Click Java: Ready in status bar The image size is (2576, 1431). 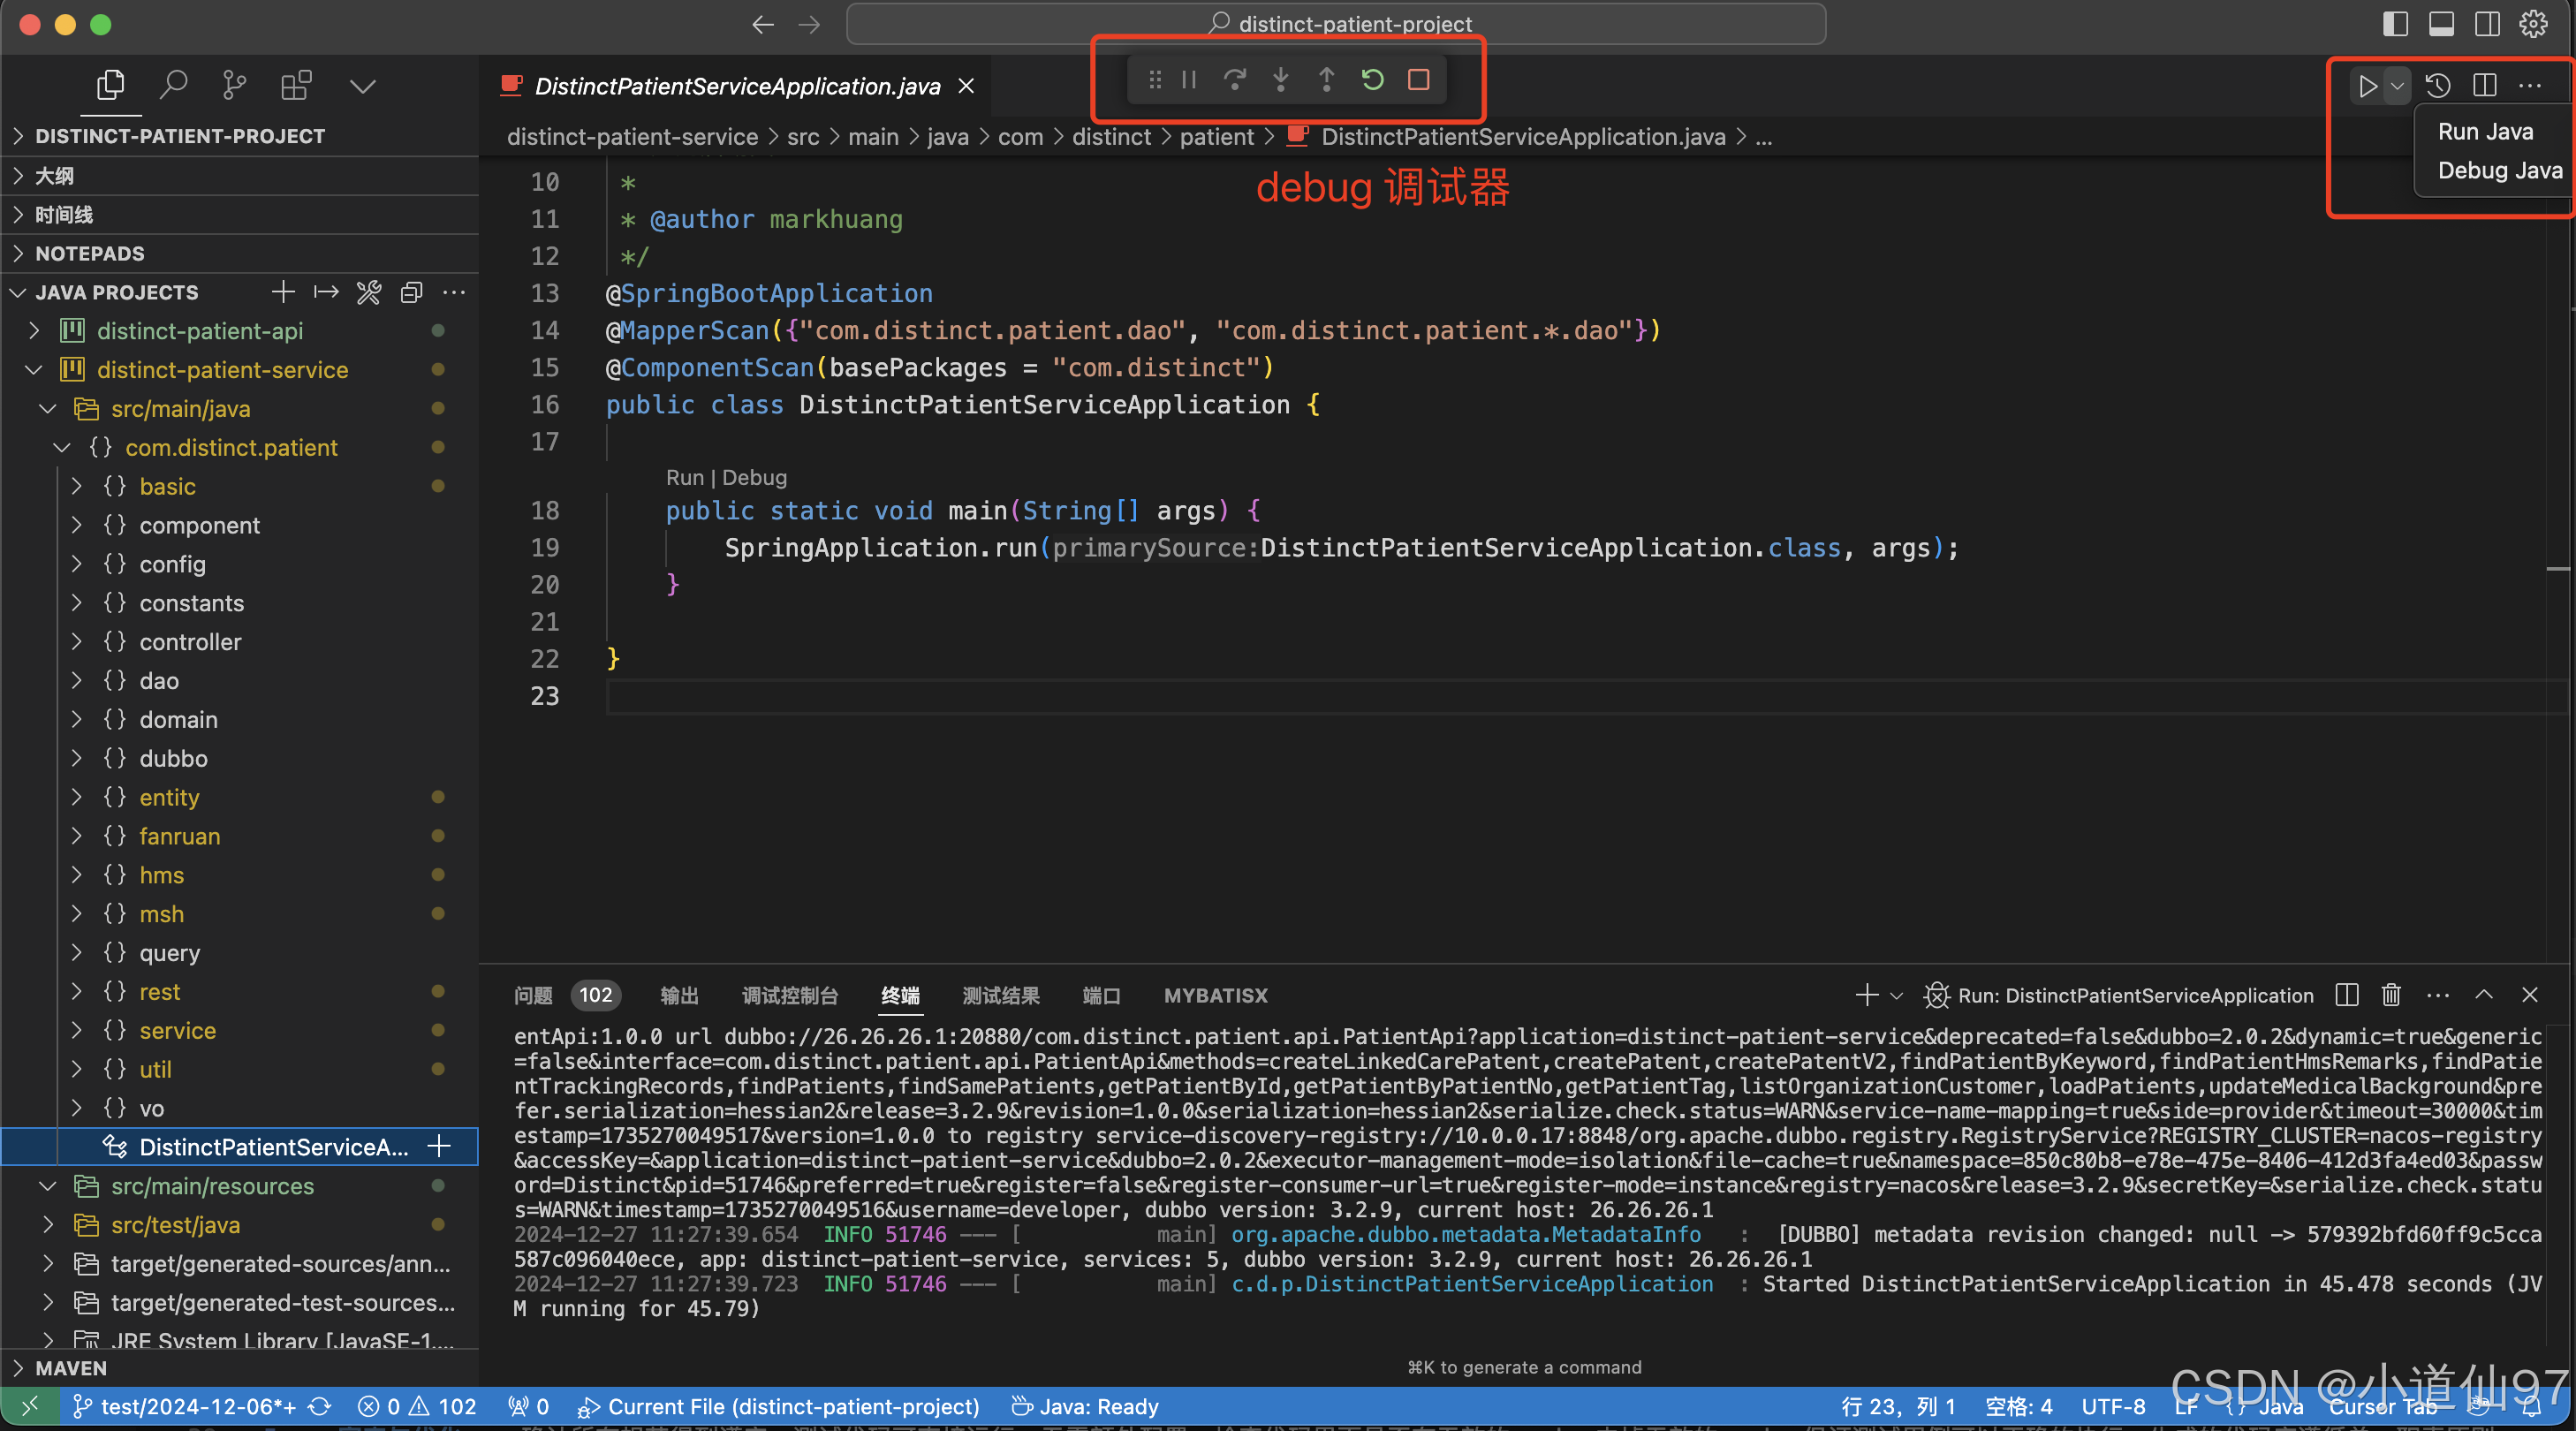pos(1086,1406)
